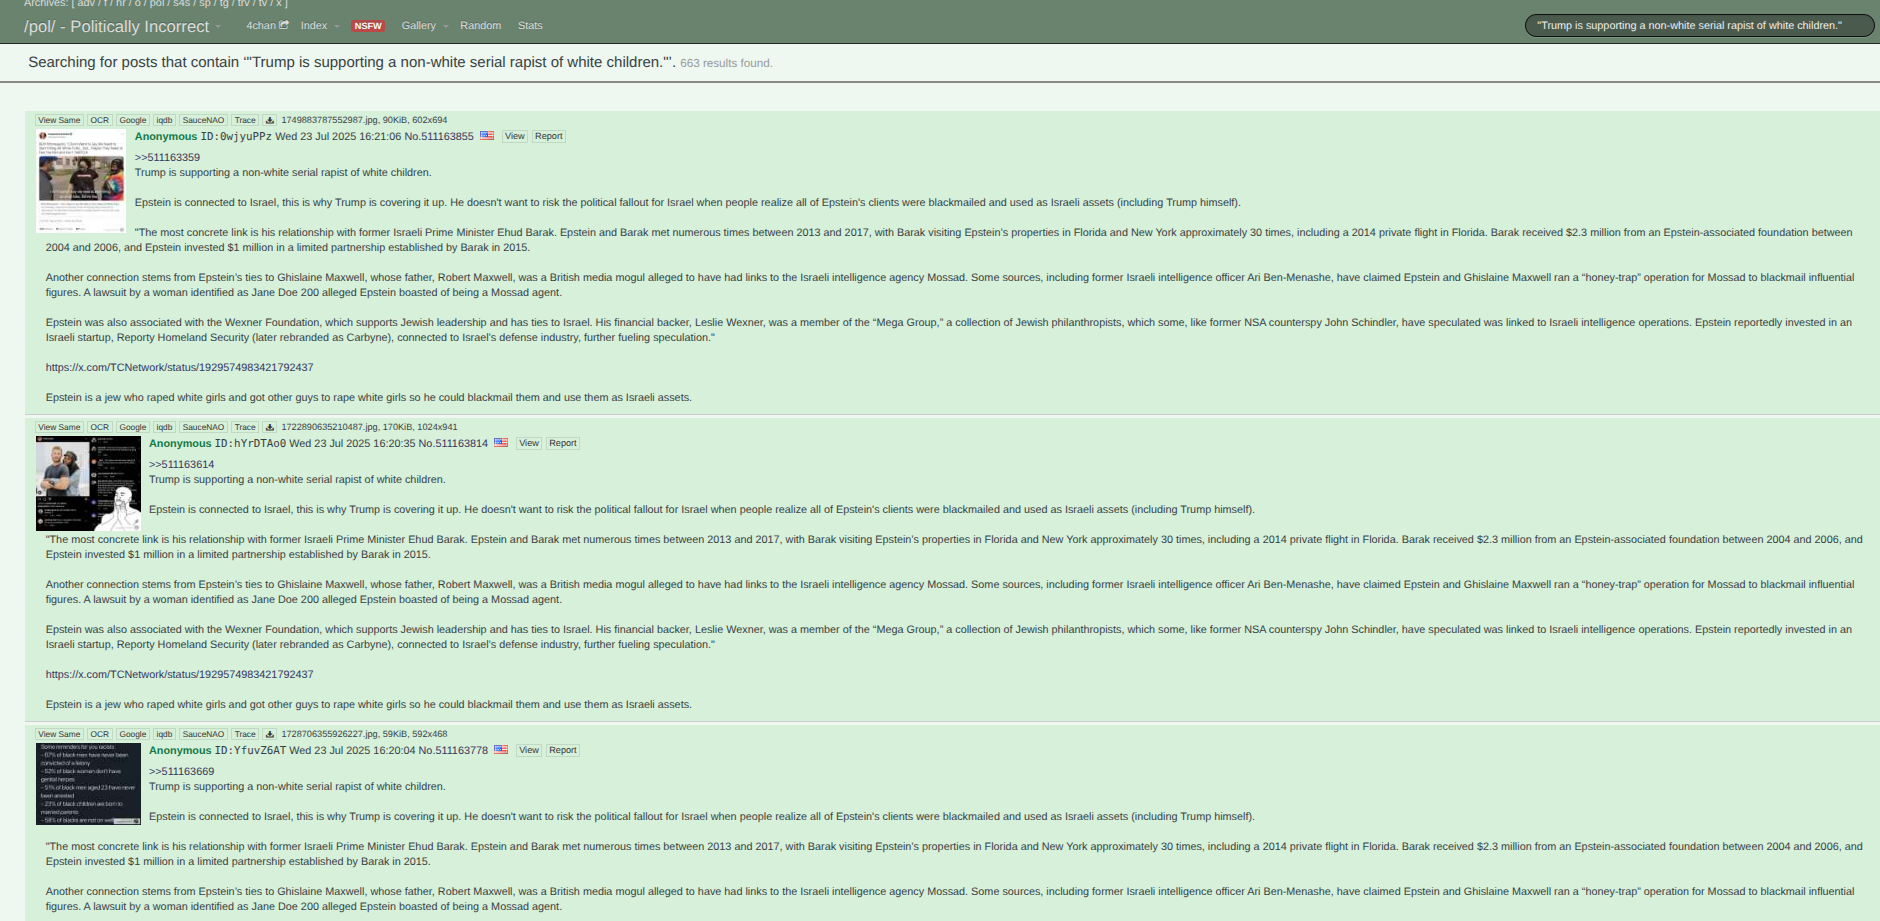
Task: Click the US flag icon on post No.511163814
Action: click(501, 443)
